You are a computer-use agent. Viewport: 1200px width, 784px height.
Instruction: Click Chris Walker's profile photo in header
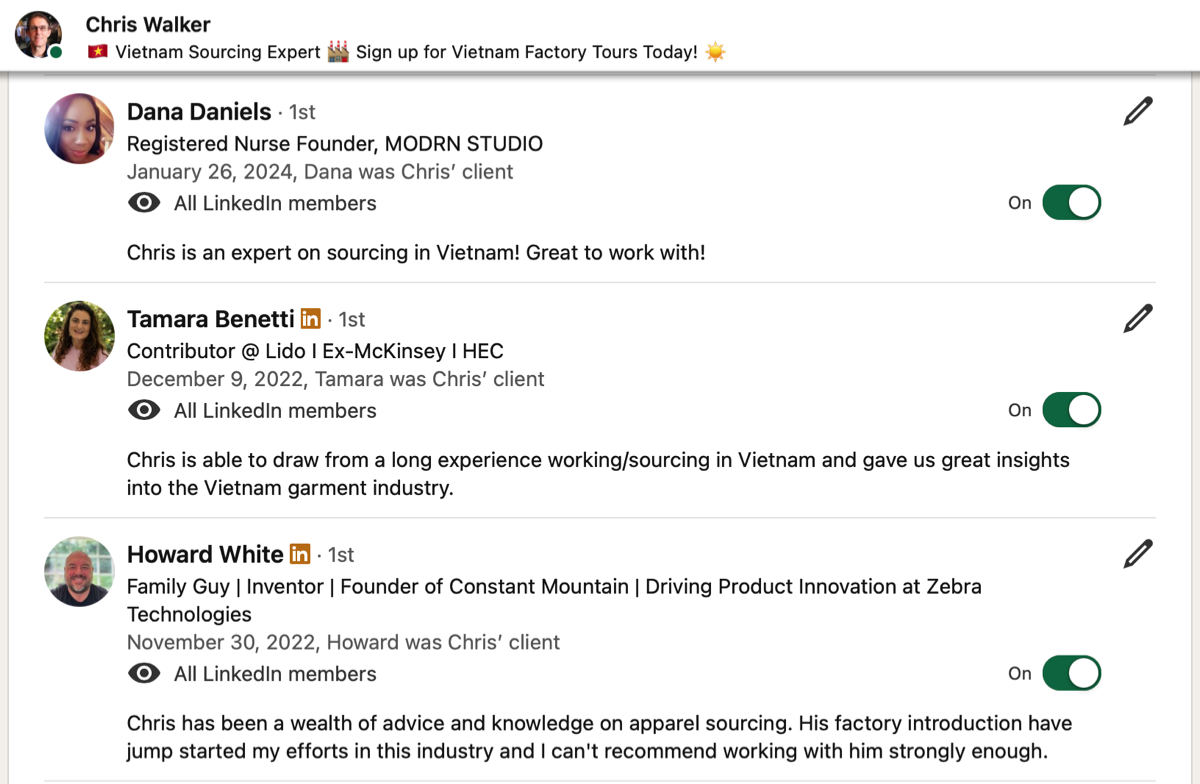[x=38, y=35]
